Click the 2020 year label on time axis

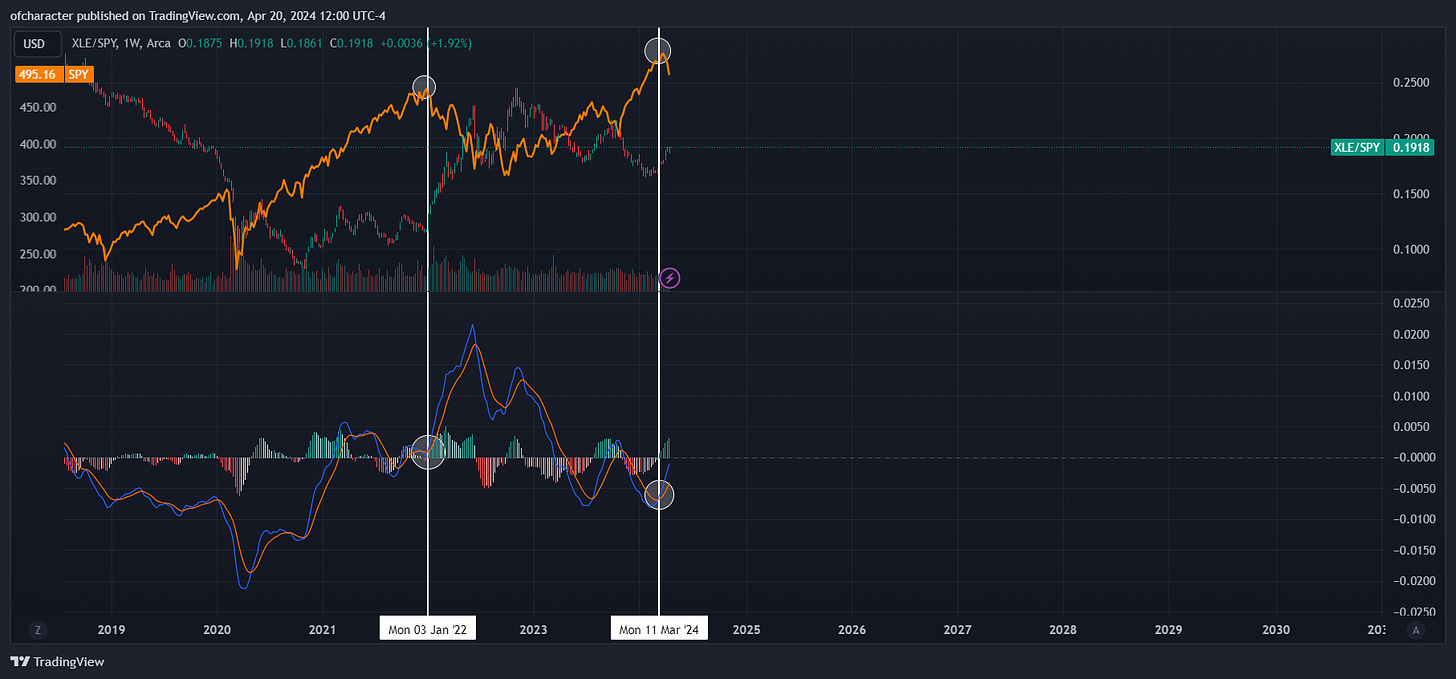point(217,630)
